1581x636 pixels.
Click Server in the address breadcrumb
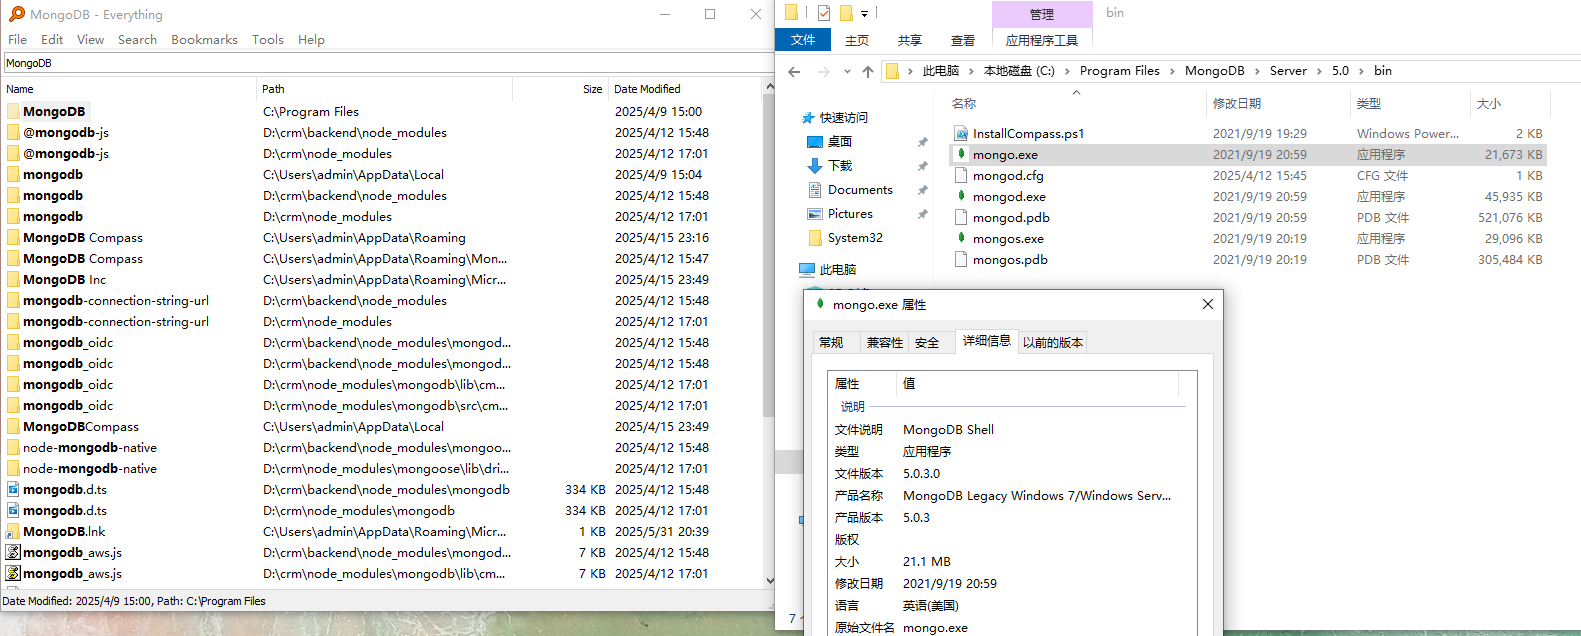coord(1288,71)
